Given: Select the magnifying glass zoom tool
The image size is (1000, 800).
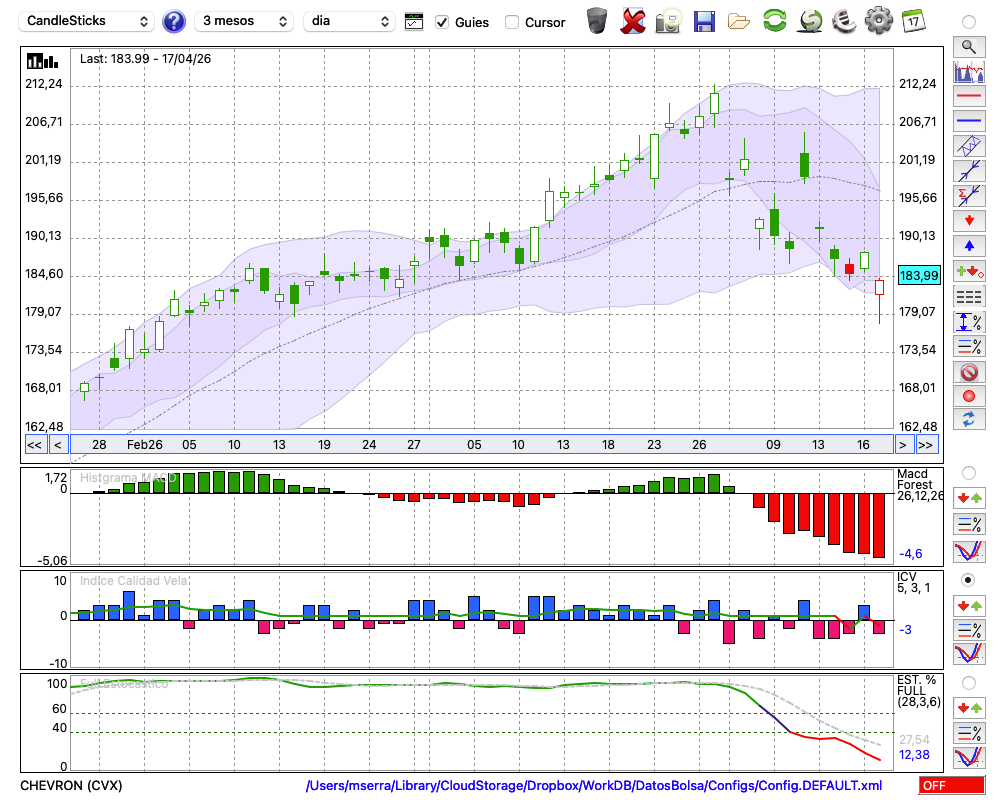Looking at the screenshot, I should (x=969, y=47).
